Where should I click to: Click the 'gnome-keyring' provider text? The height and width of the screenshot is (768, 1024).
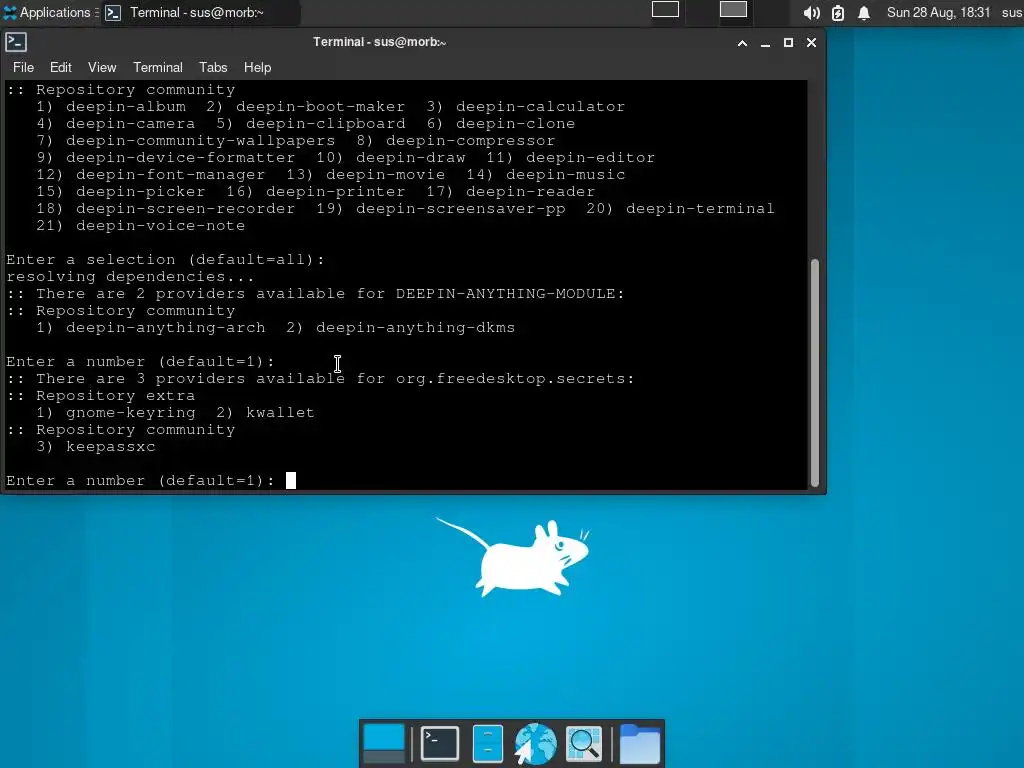[131, 413]
